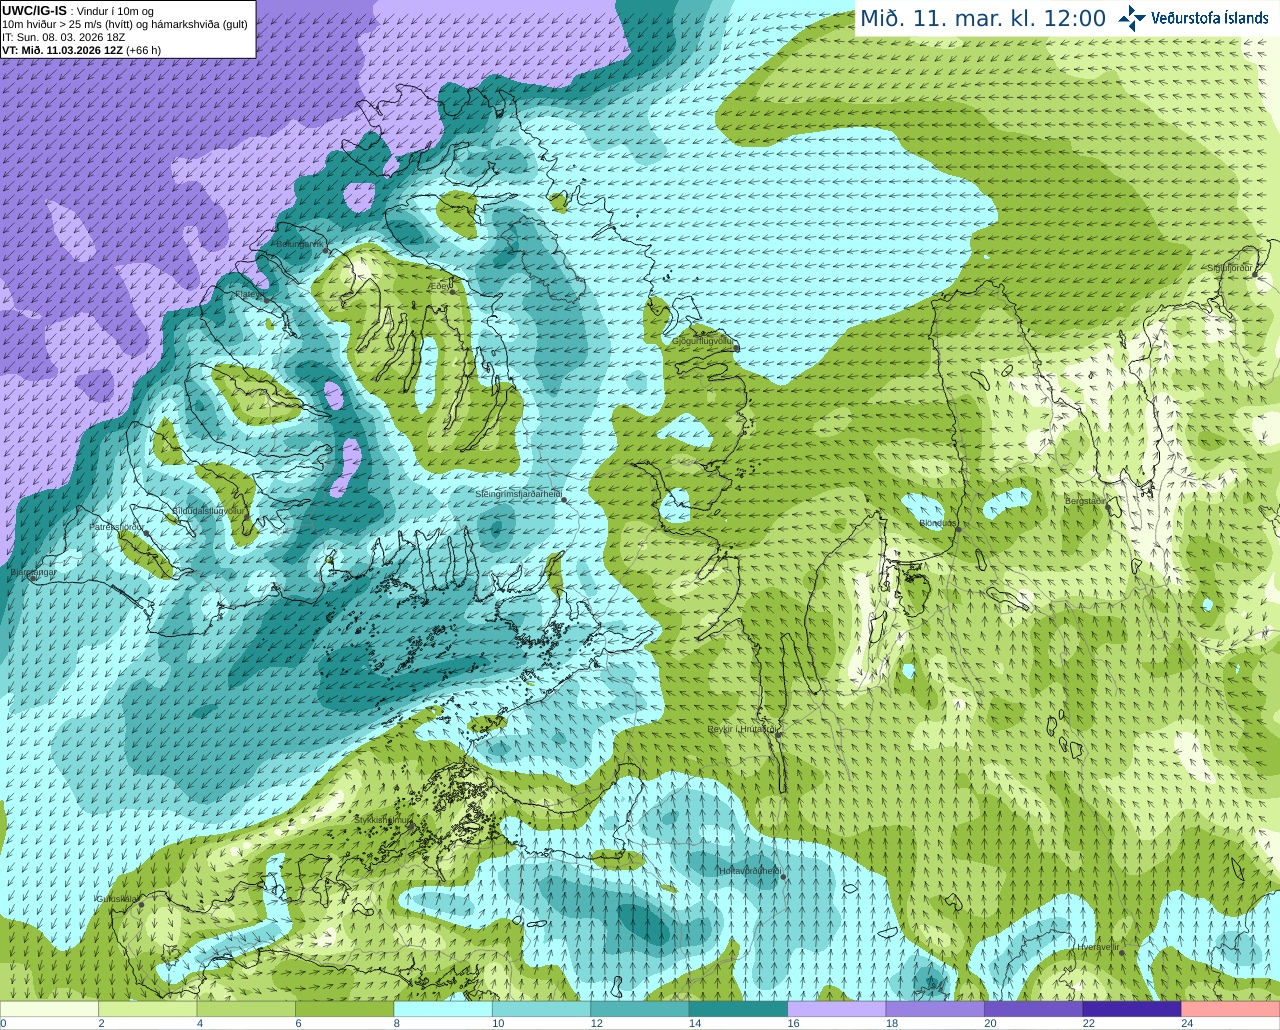
Task: Select the Siglufjörður station label
Action: (1230, 268)
